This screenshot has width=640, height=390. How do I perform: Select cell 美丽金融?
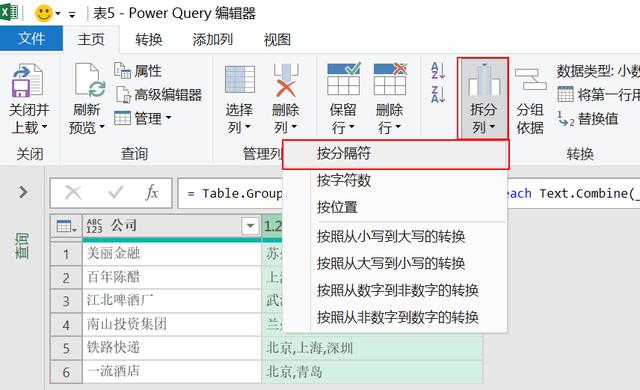click(x=172, y=253)
